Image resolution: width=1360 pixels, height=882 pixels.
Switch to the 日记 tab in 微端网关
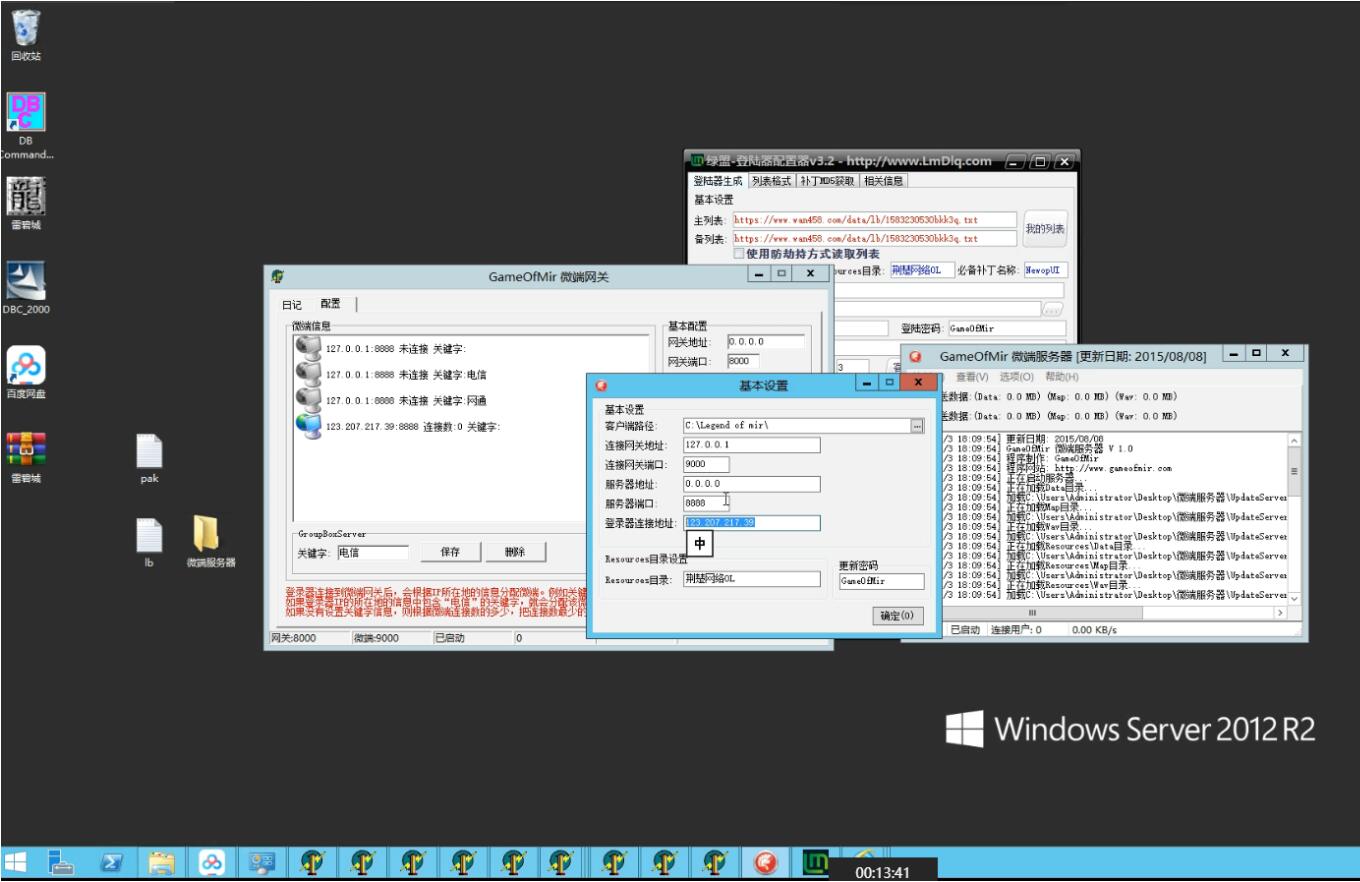(x=291, y=304)
